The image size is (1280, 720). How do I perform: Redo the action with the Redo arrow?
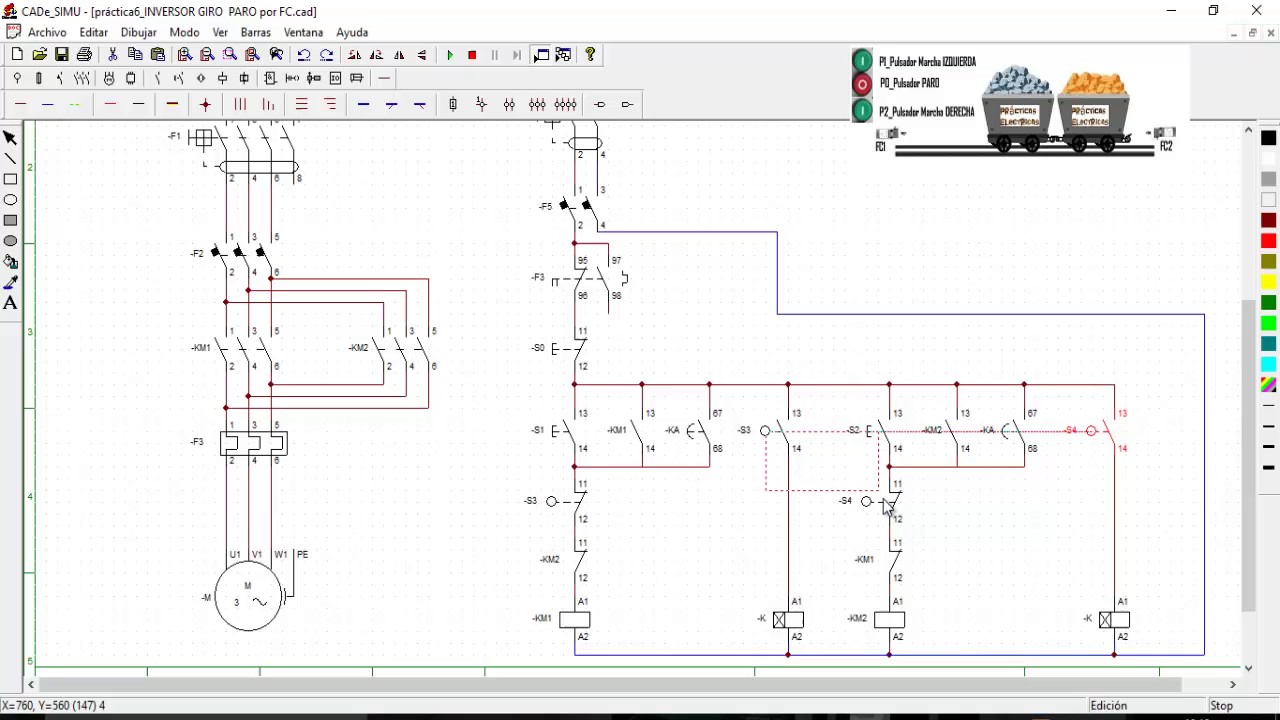coord(326,55)
